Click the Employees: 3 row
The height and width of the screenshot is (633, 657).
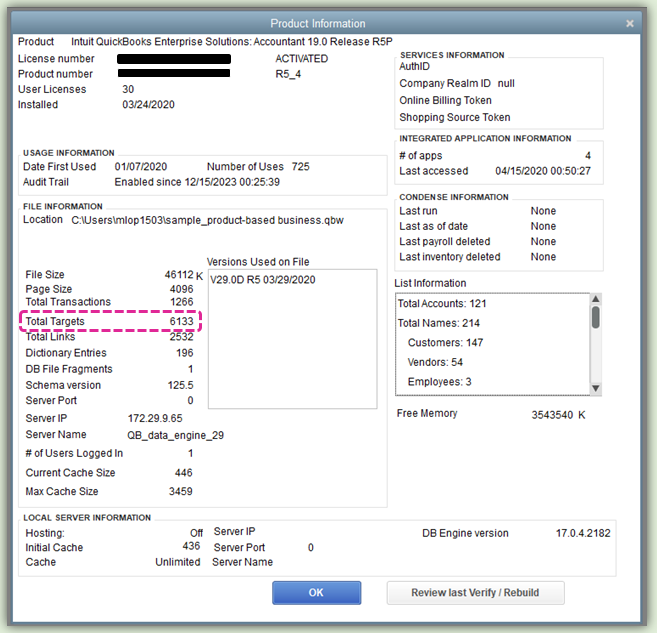[440, 382]
